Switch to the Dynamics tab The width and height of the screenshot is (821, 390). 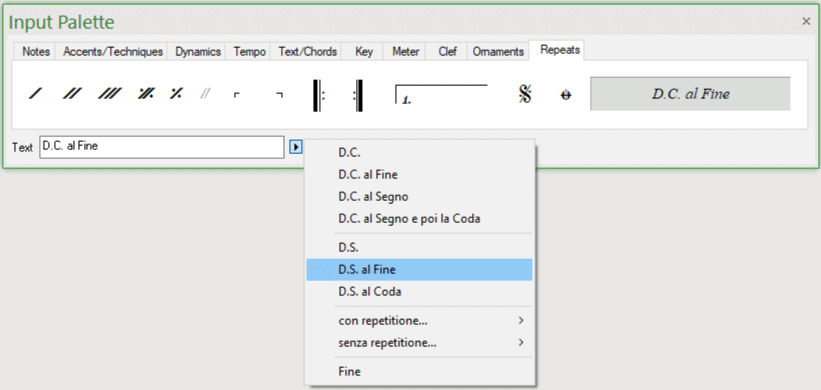pyautogui.click(x=197, y=51)
